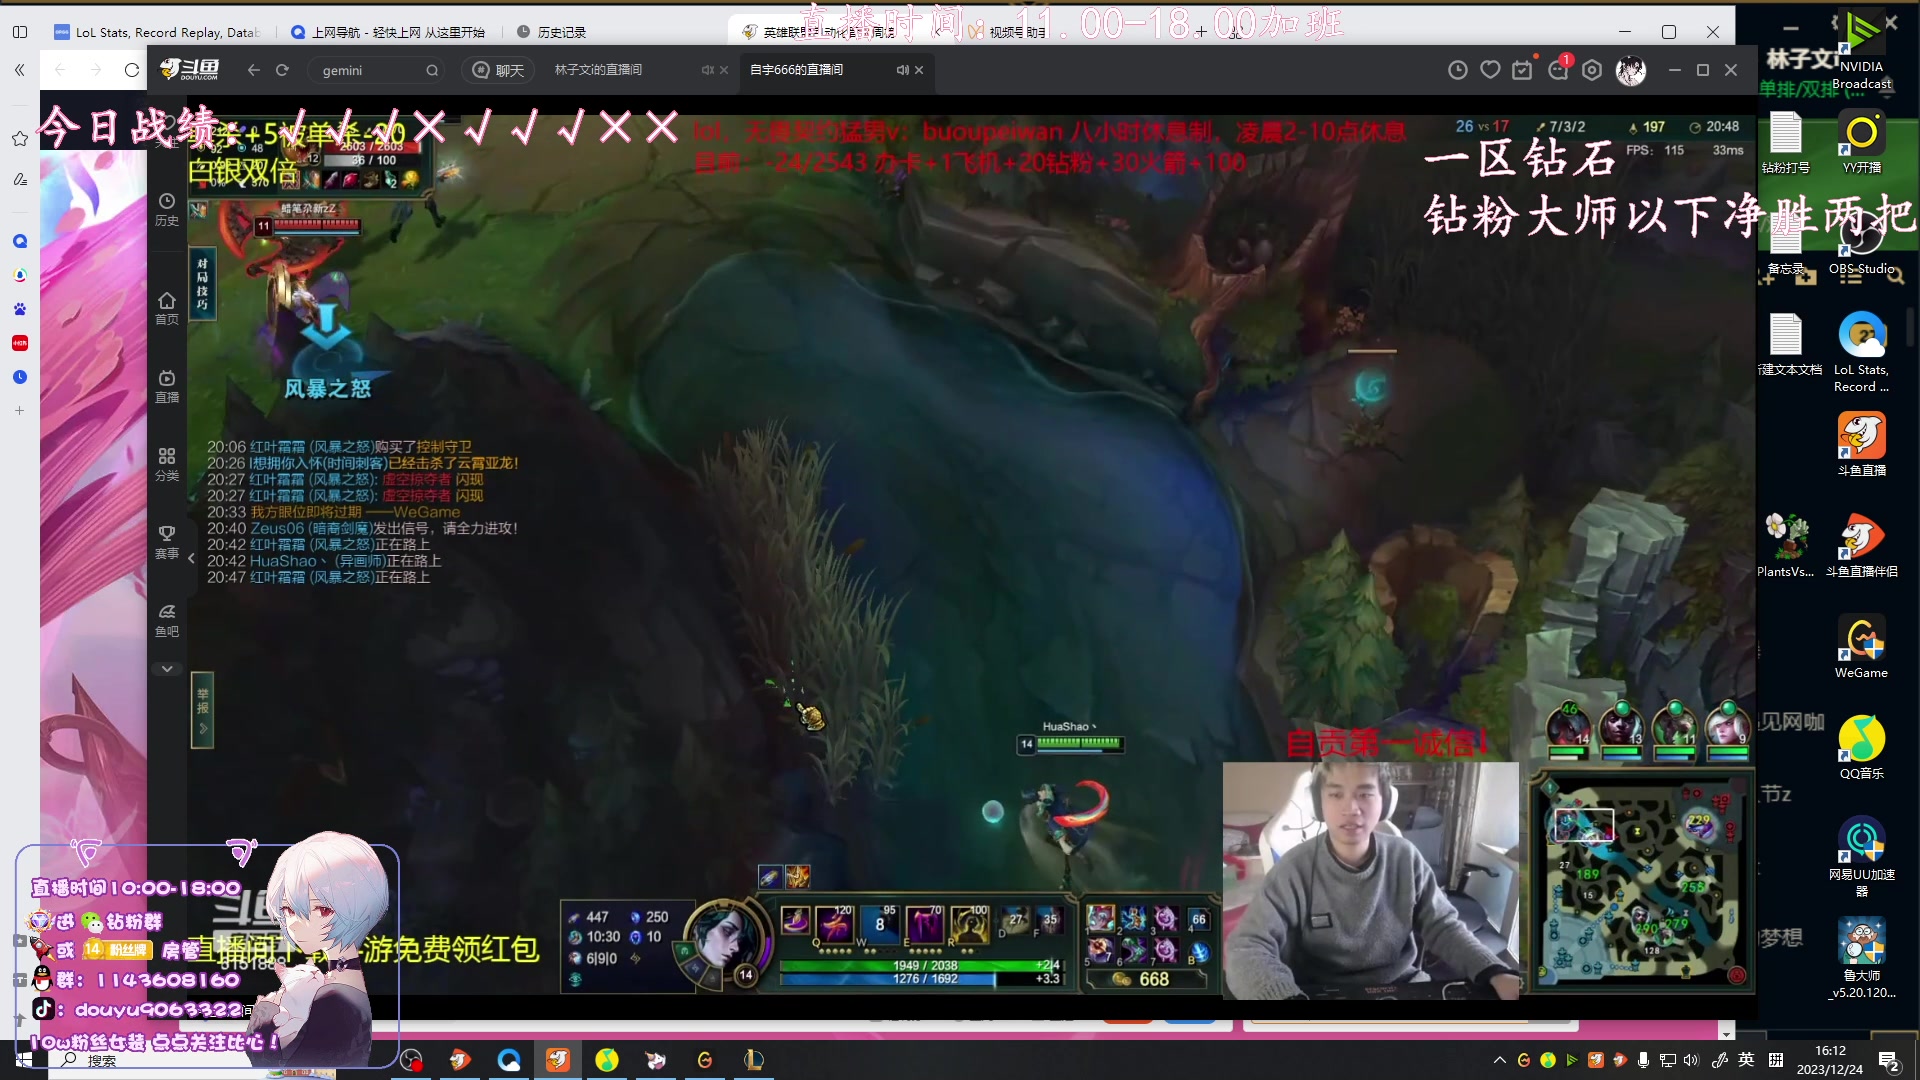The image size is (1920, 1080).
Task: Mute the 自宇666的直播间 tab audio
Action: click(x=902, y=70)
